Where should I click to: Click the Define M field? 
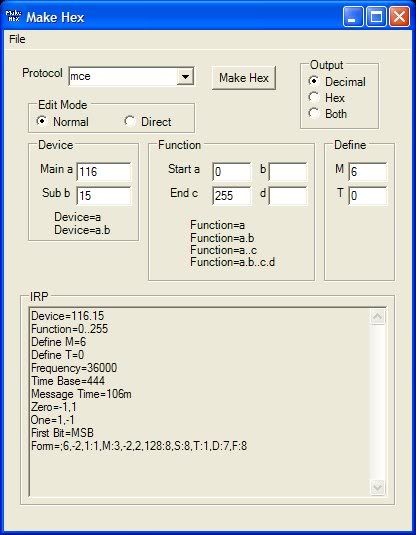pos(368,172)
